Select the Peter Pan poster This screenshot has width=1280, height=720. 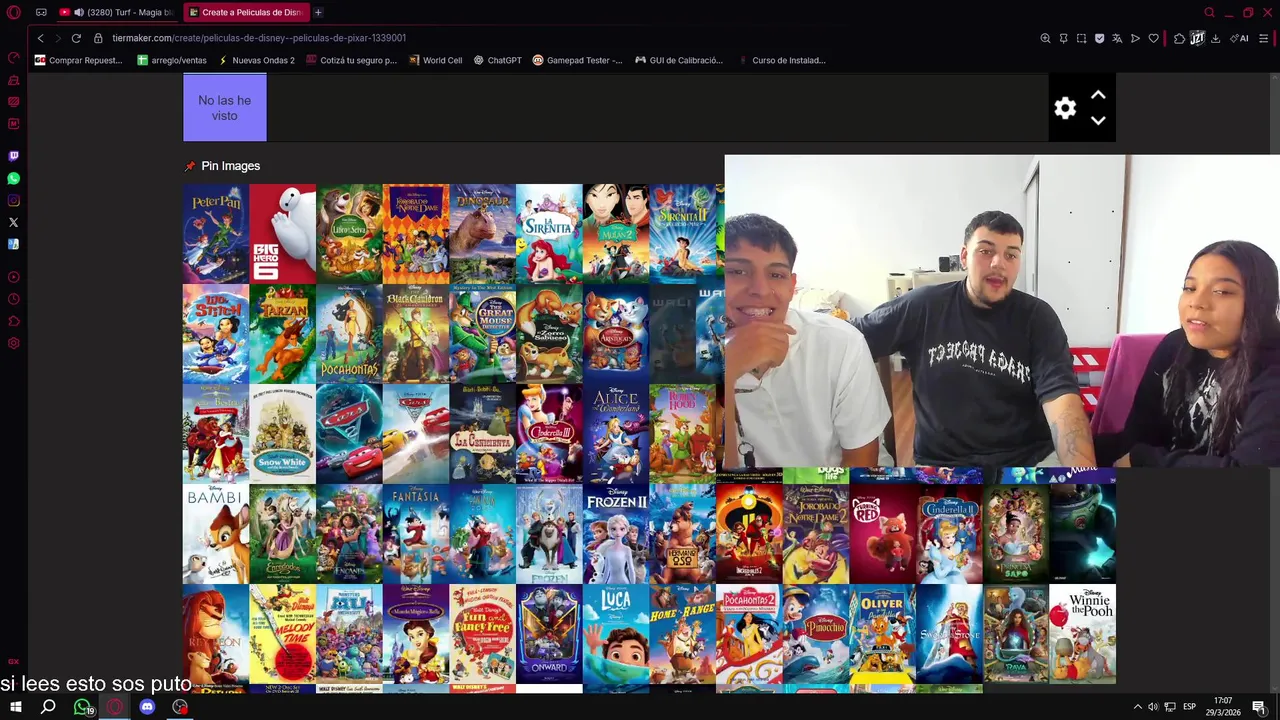point(215,234)
